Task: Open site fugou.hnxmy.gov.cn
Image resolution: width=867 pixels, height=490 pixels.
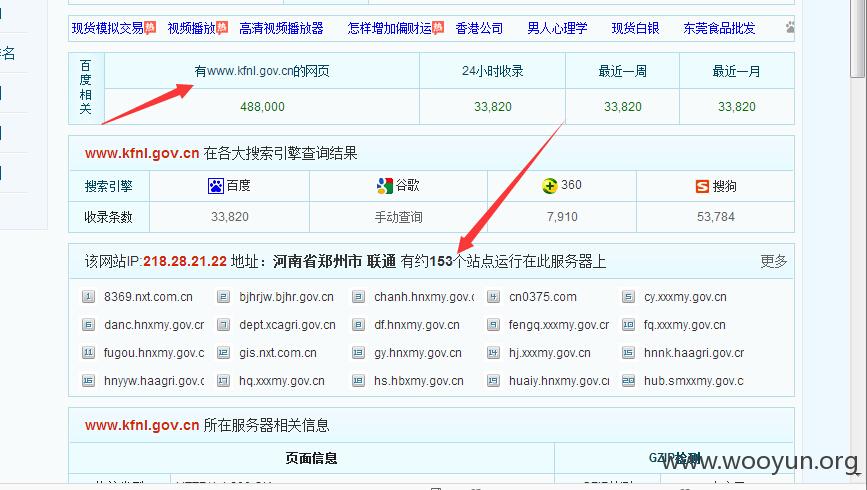Action: click(x=154, y=353)
